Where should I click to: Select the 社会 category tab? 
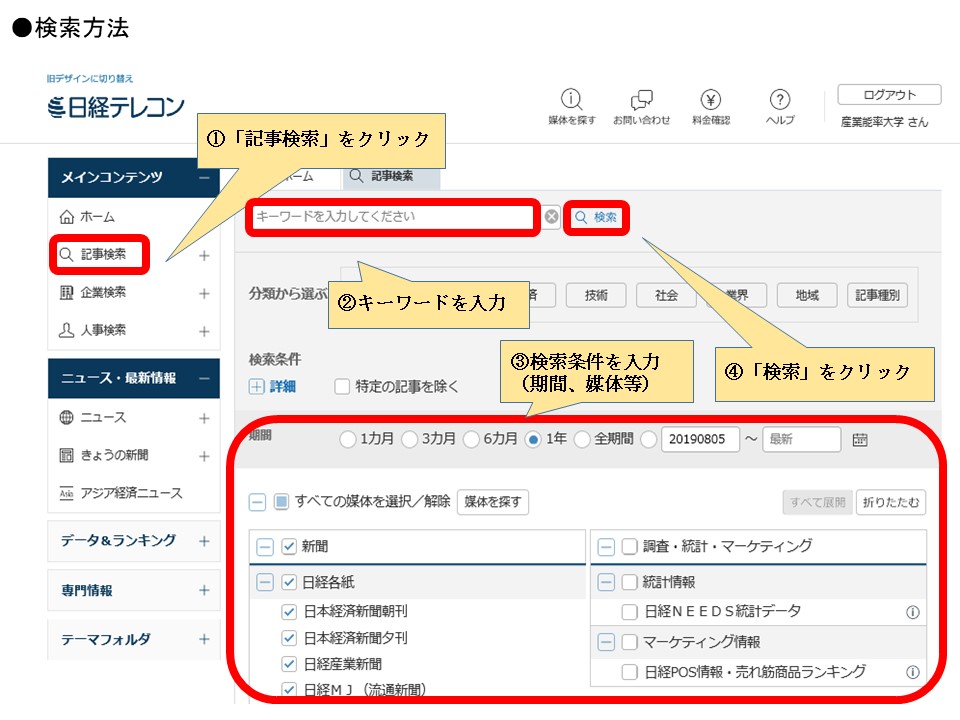click(x=666, y=295)
